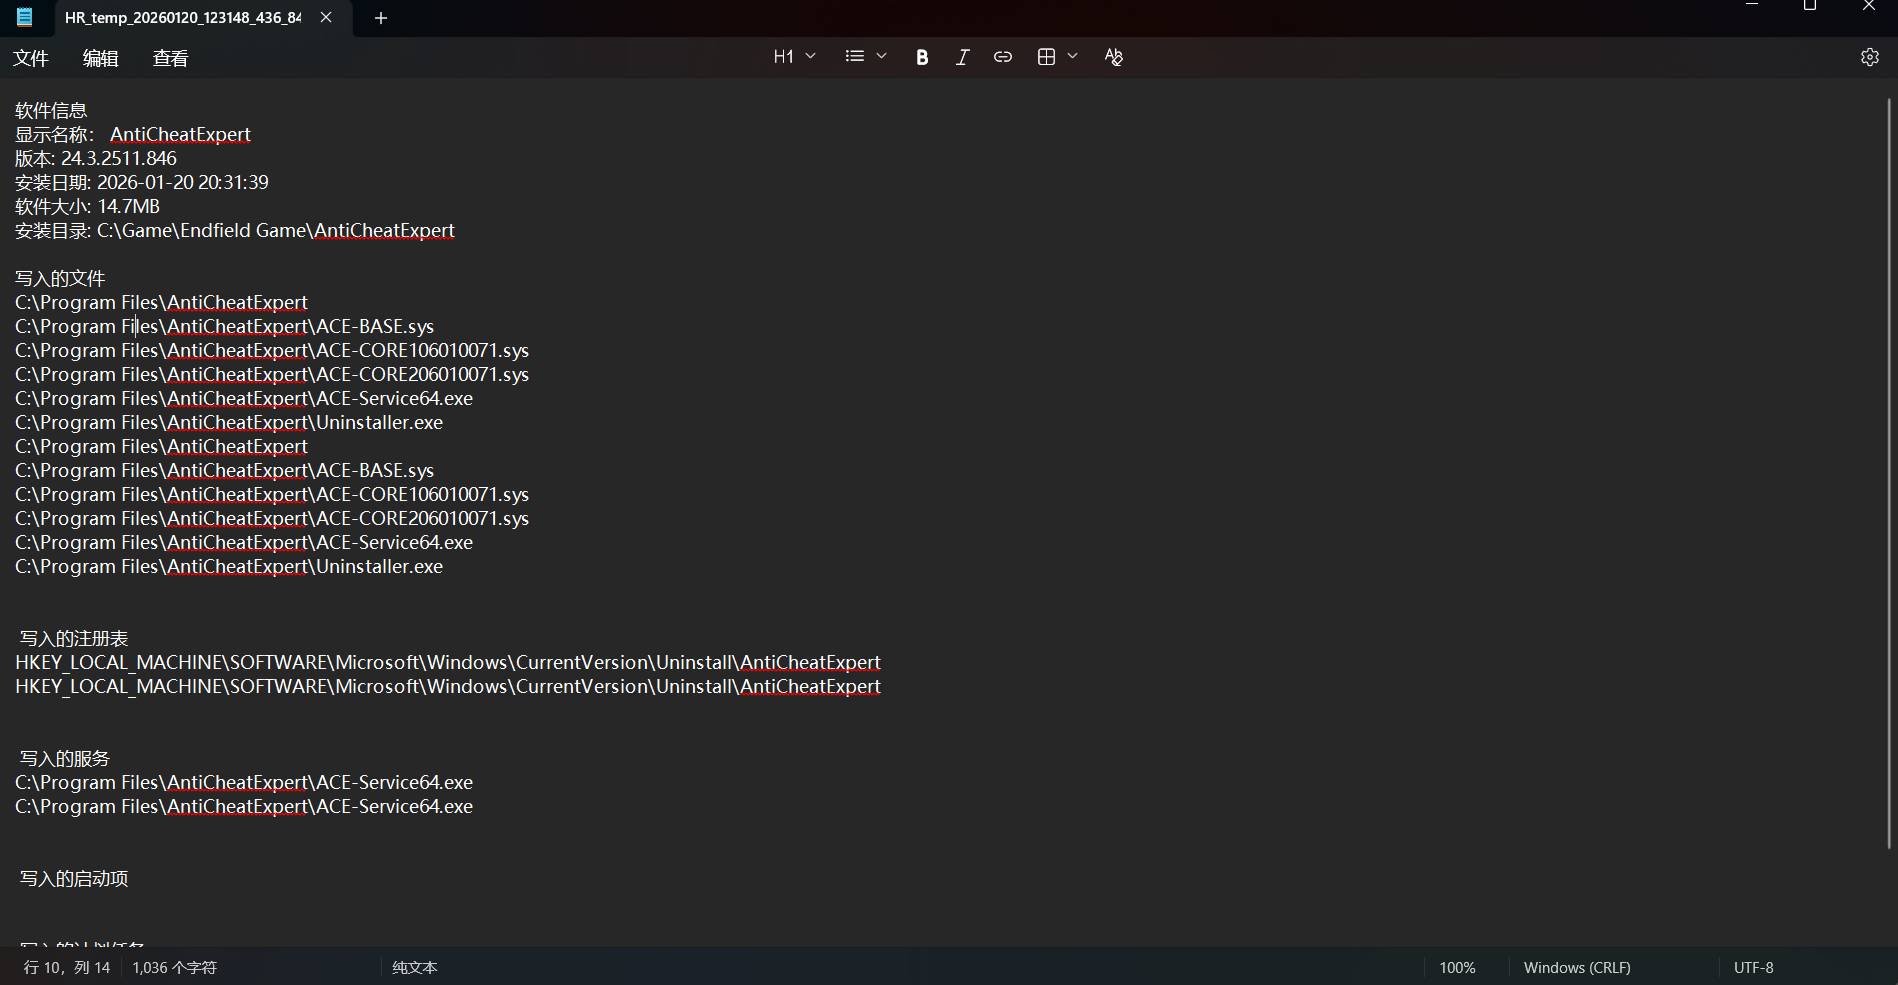Click the UTF-8 encoding indicator
The image size is (1898, 985).
[1753, 967]
